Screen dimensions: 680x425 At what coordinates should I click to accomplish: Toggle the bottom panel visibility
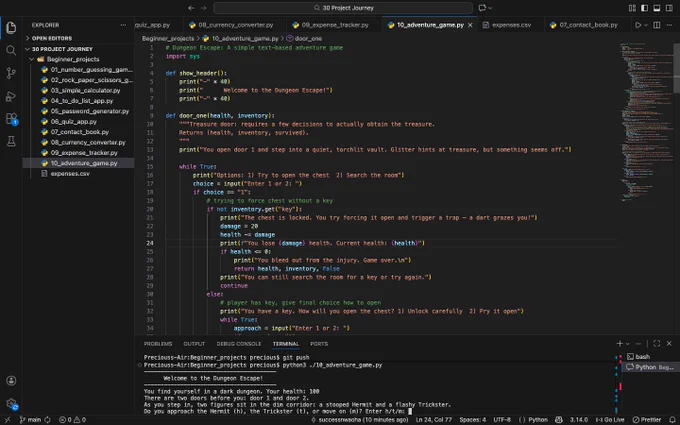tap(657, 8)
